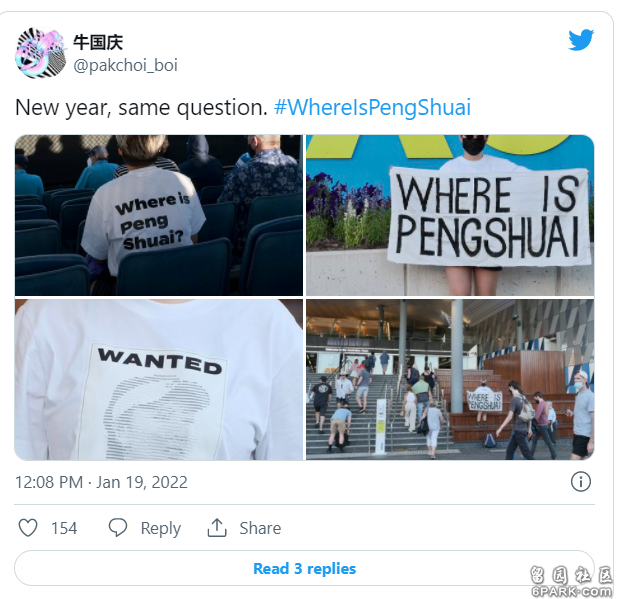Click the Twitter bird logo

point(581,40)
